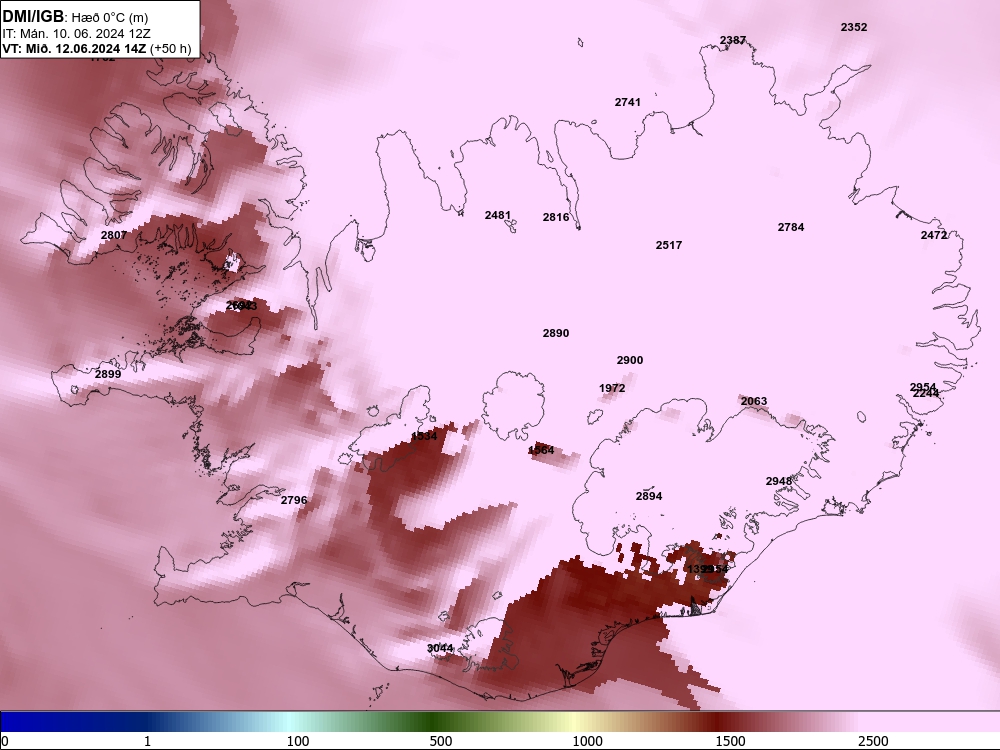Image resolution: width=1000 pixels, height=750 pixels.
Task: Click the 1500 tick on color scale
Action: point(730,741)
